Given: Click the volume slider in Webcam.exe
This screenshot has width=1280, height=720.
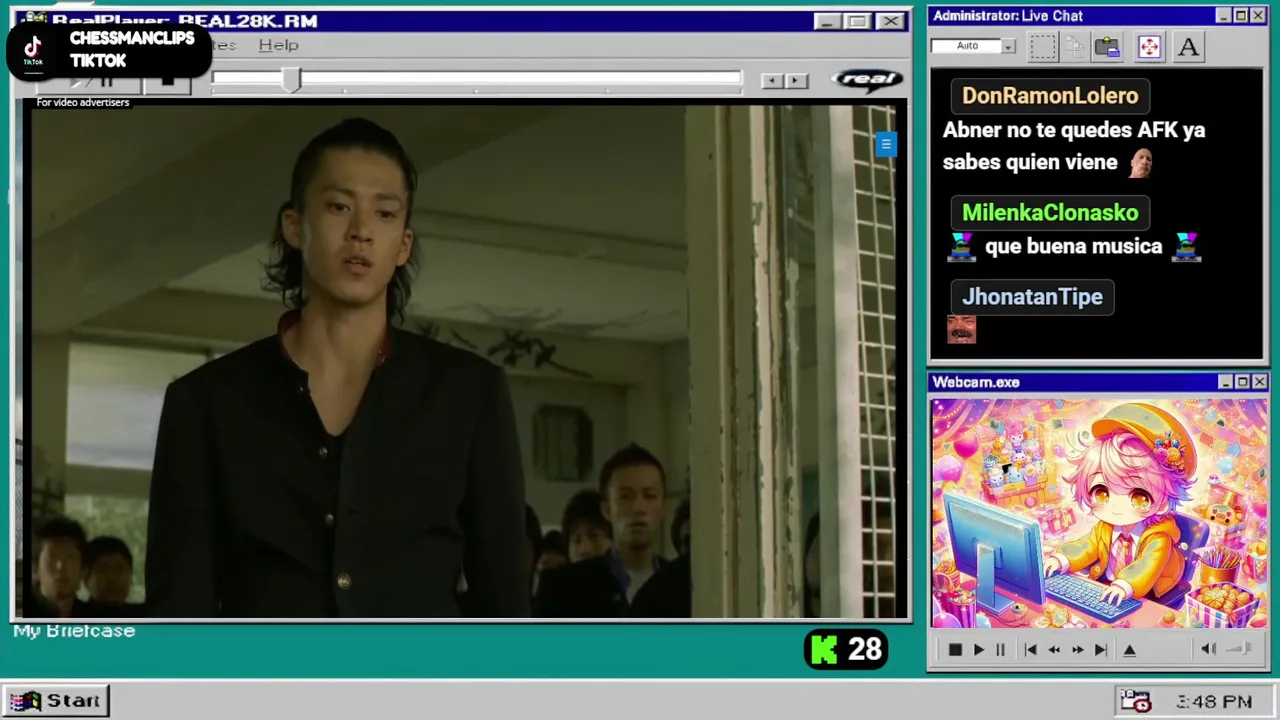Looking at the screenshot, I should coord(1240,649).
